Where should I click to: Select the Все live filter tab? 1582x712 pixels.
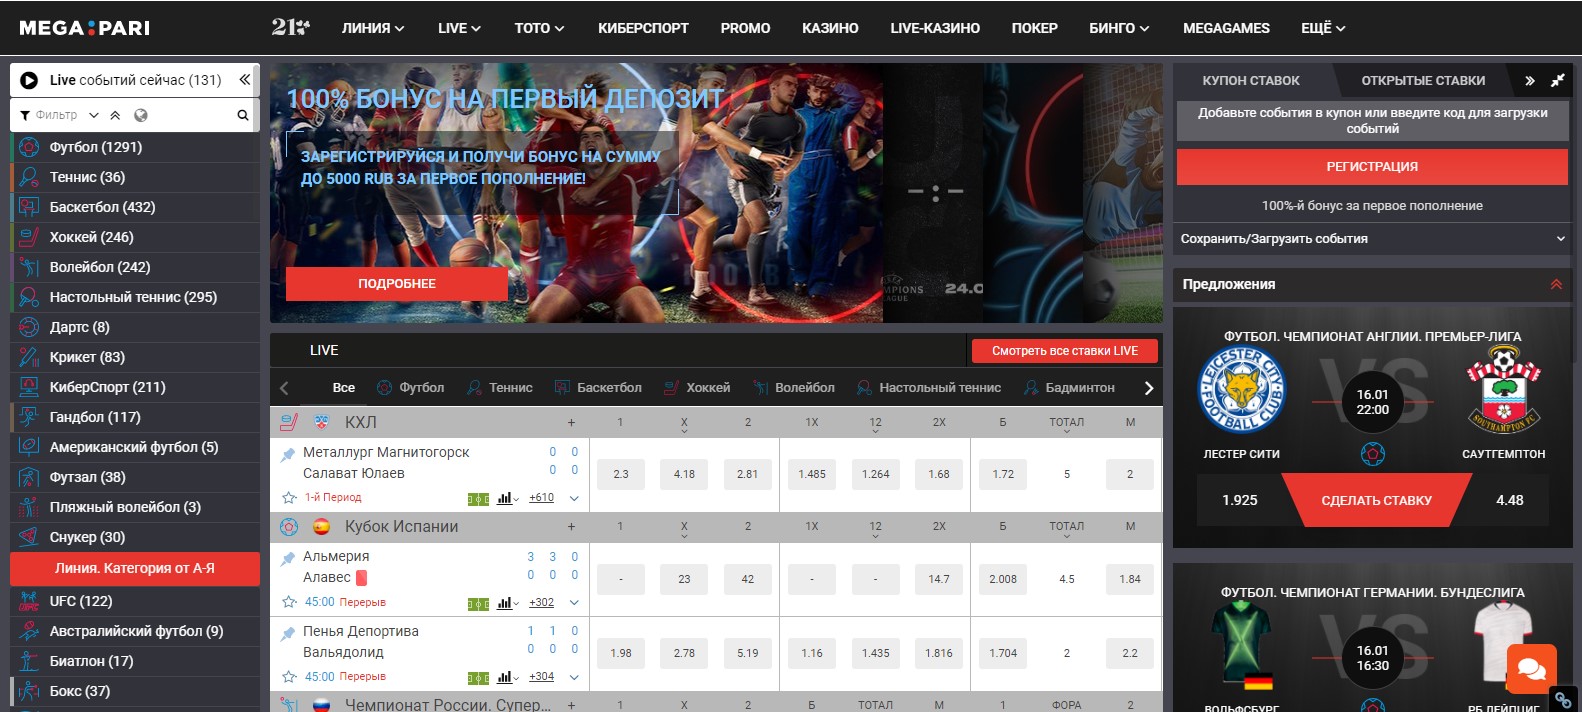coord(343,387)
